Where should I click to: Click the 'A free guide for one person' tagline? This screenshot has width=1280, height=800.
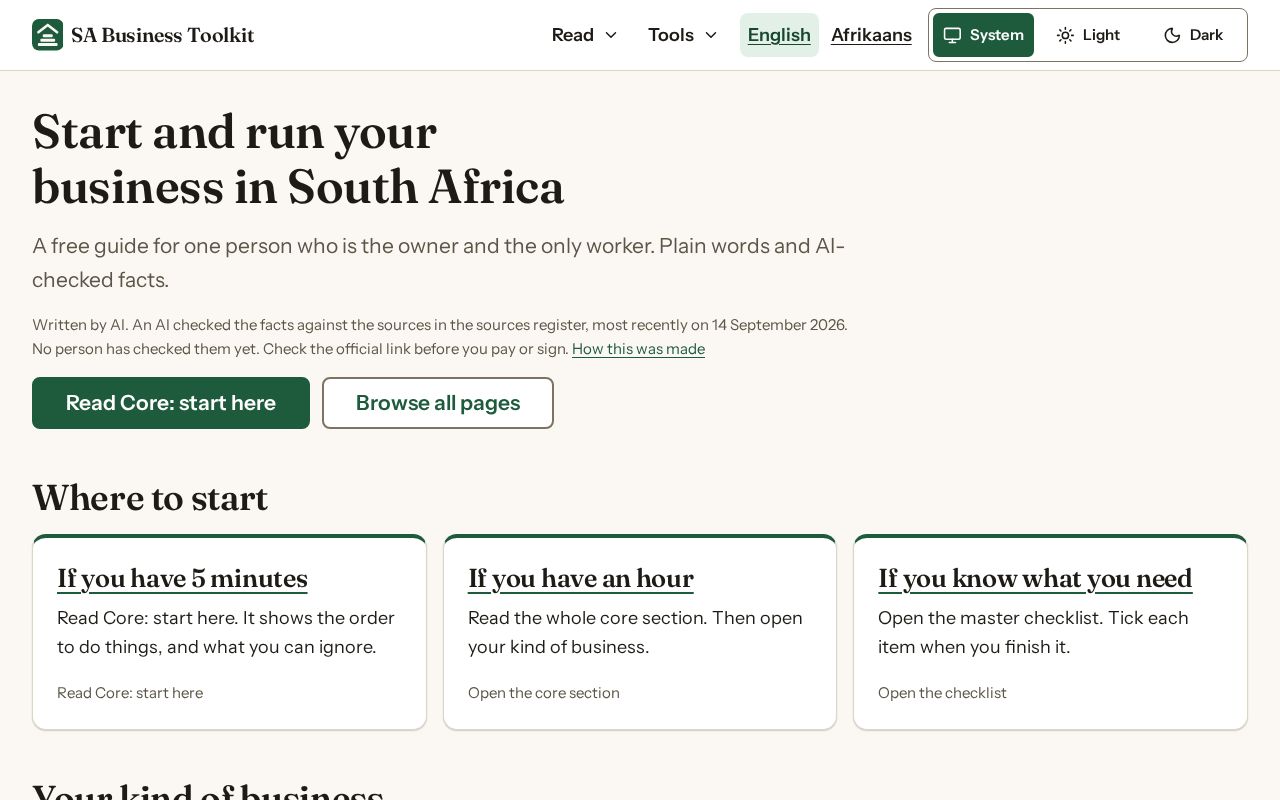coord(439,263)
